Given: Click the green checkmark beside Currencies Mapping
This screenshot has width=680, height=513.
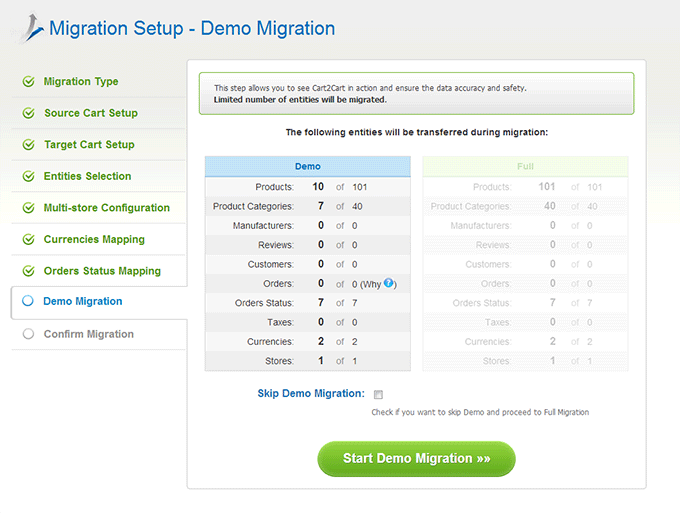Looking at the screenshot, I should (x=29, y=239).
